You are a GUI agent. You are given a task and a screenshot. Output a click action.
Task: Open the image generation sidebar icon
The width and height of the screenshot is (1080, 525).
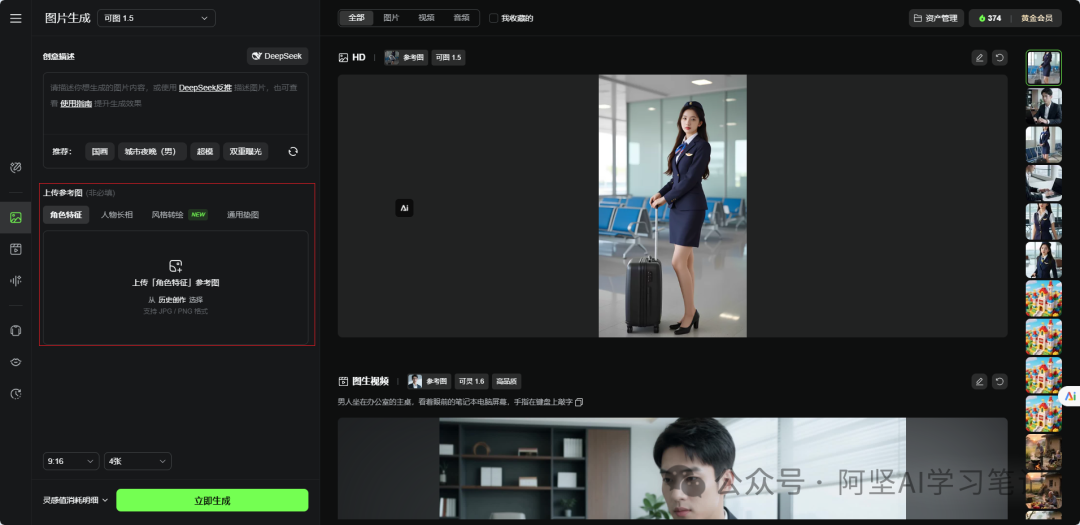click(x=16, y=218)
